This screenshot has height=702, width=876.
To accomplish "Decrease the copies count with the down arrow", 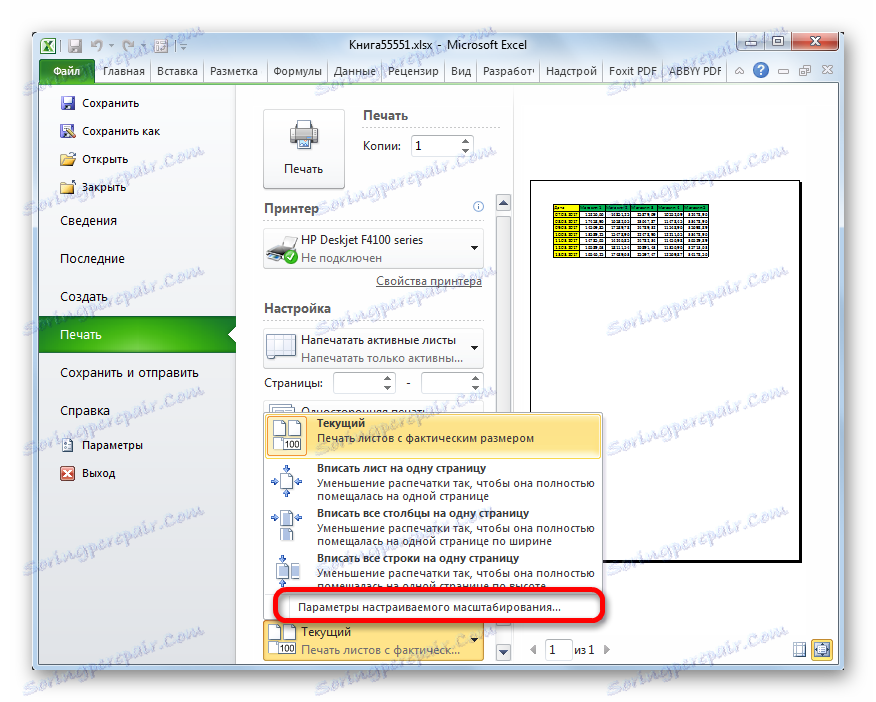I will coord(466,151).
